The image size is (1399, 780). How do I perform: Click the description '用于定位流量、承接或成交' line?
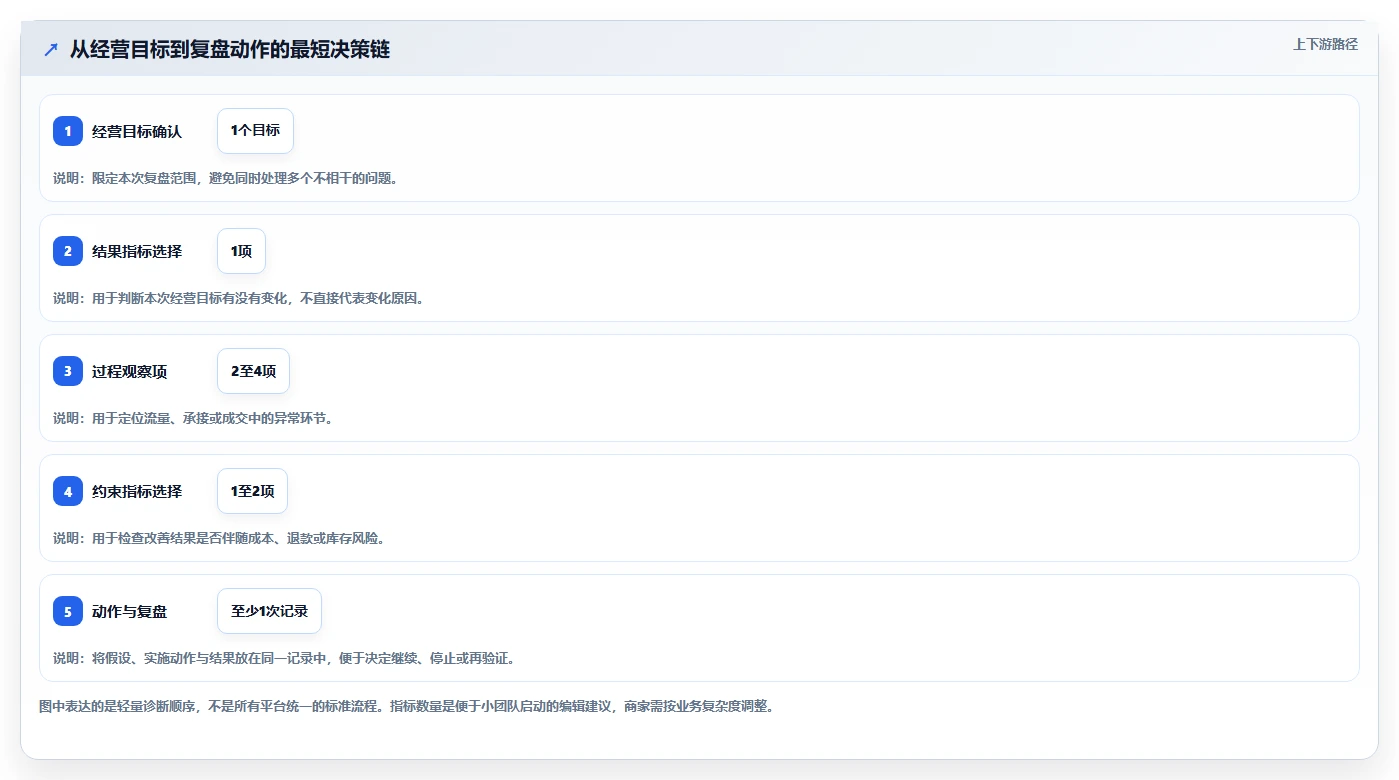[x=193, y=418]
